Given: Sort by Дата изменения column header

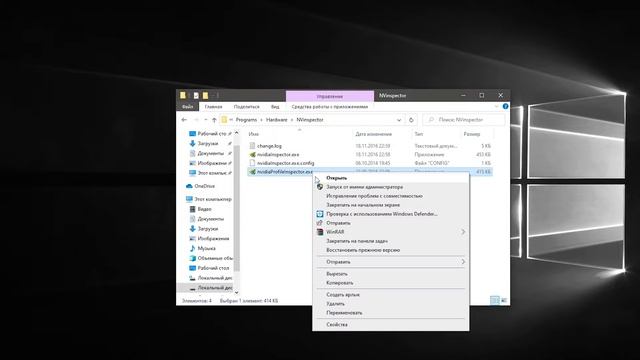Looking at the screenshot, I should click(x=373, y=134).
